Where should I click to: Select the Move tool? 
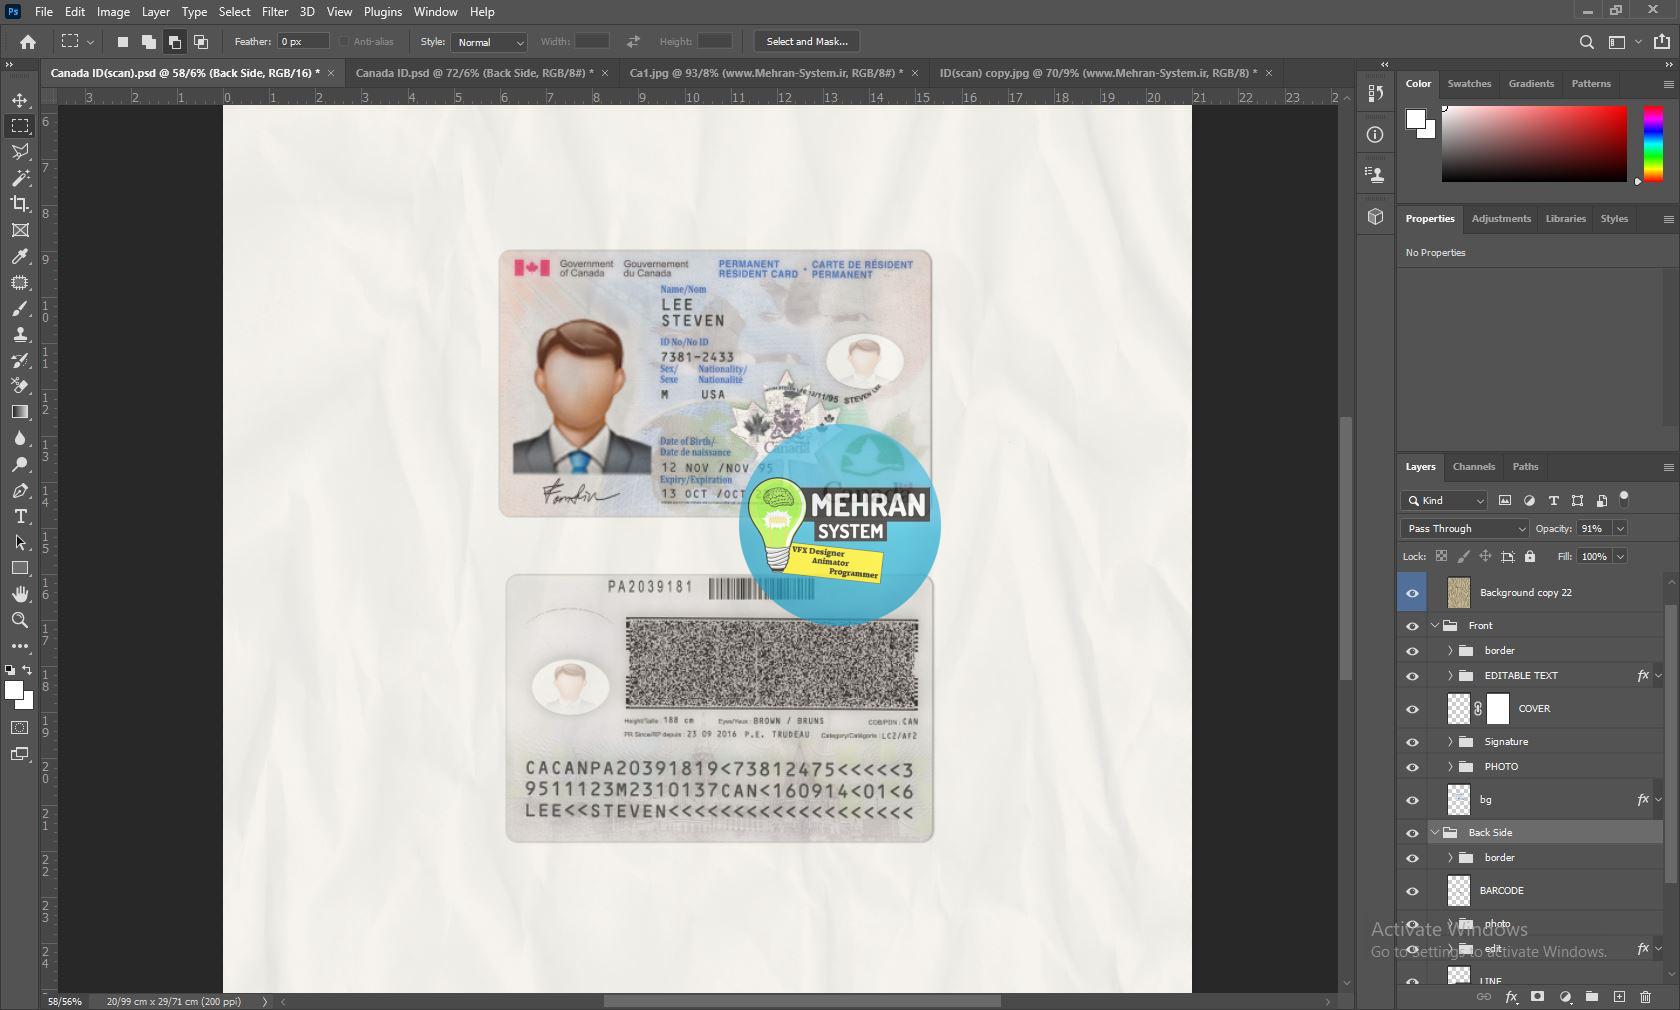coord(20,100)
